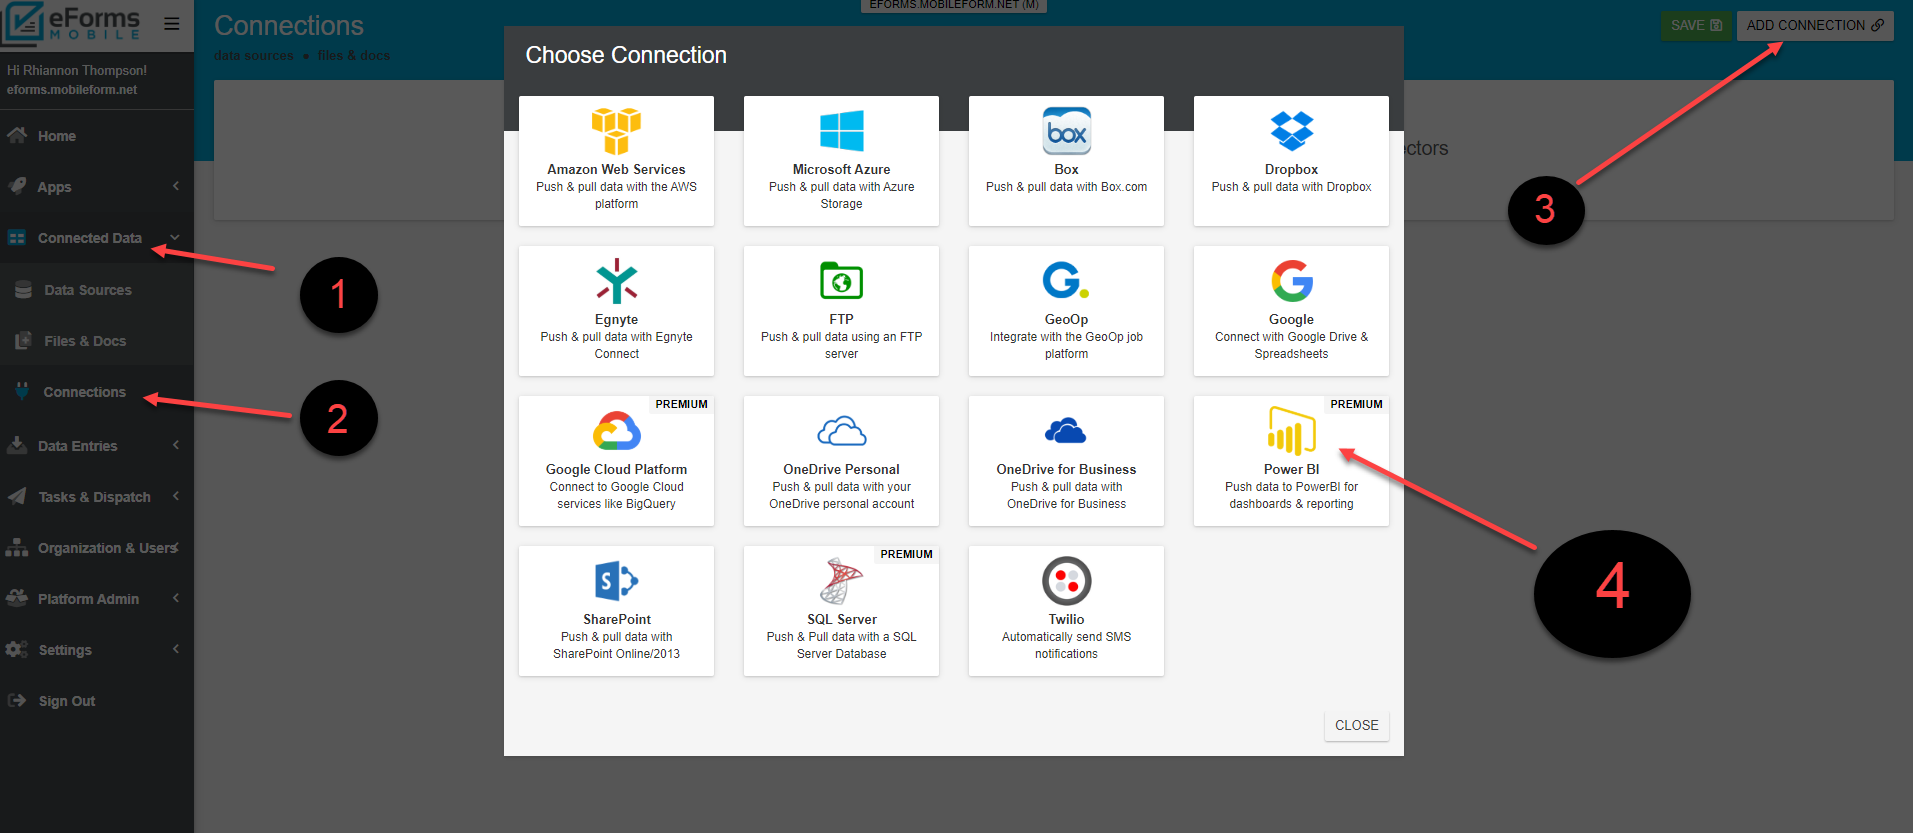Click the eForms Mobile logo

pos(72,24)
